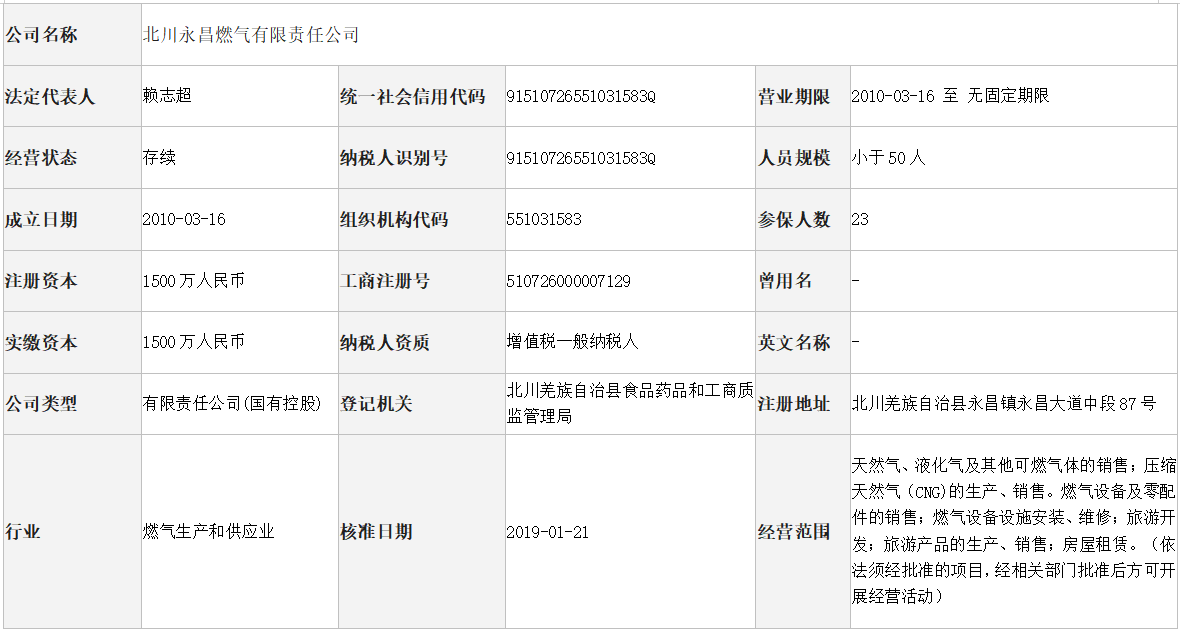Select staff size value 小于50人
Image resolution: width=1180 pixels, height=631 pixels.
point(889,157)
